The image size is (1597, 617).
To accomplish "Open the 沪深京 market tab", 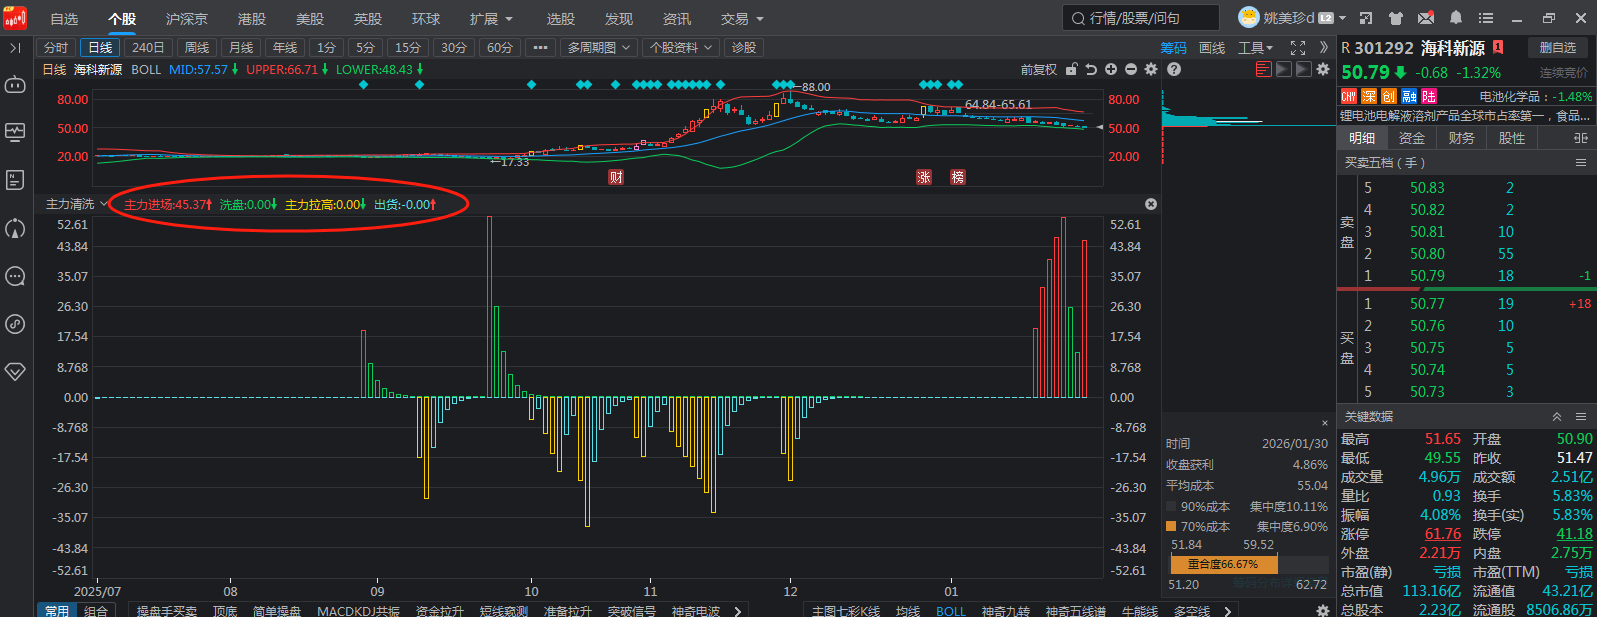I will [x=187, y=19].
